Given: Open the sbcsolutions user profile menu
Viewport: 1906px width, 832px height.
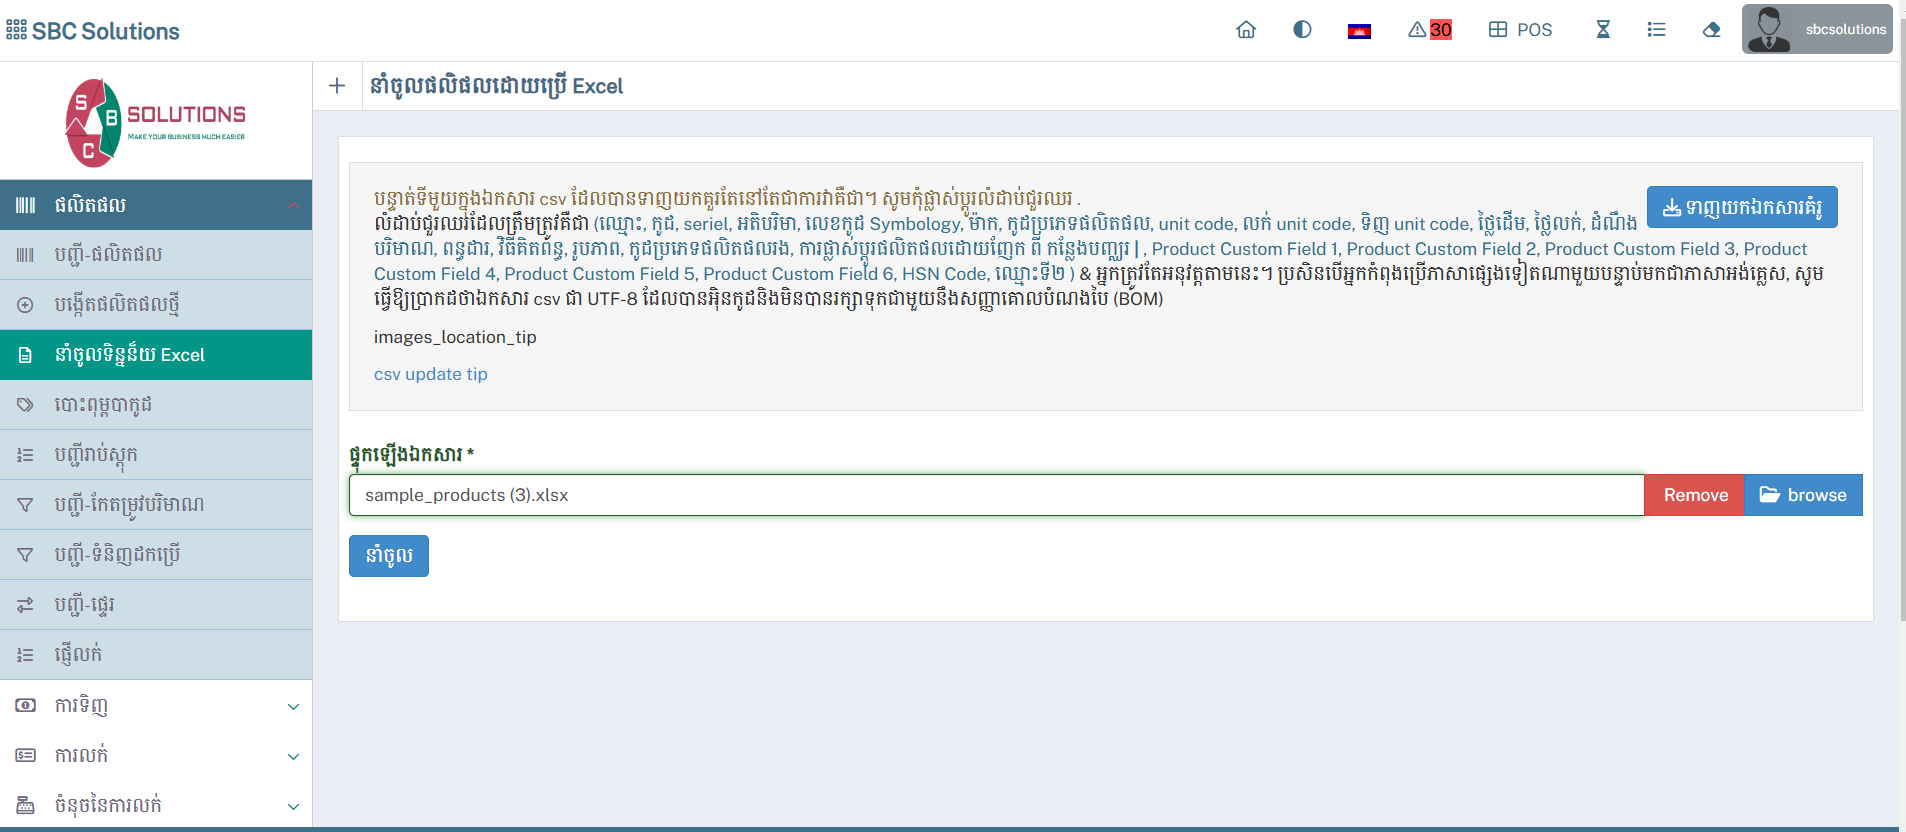Looking at the screenshot, I should 1817,30.
